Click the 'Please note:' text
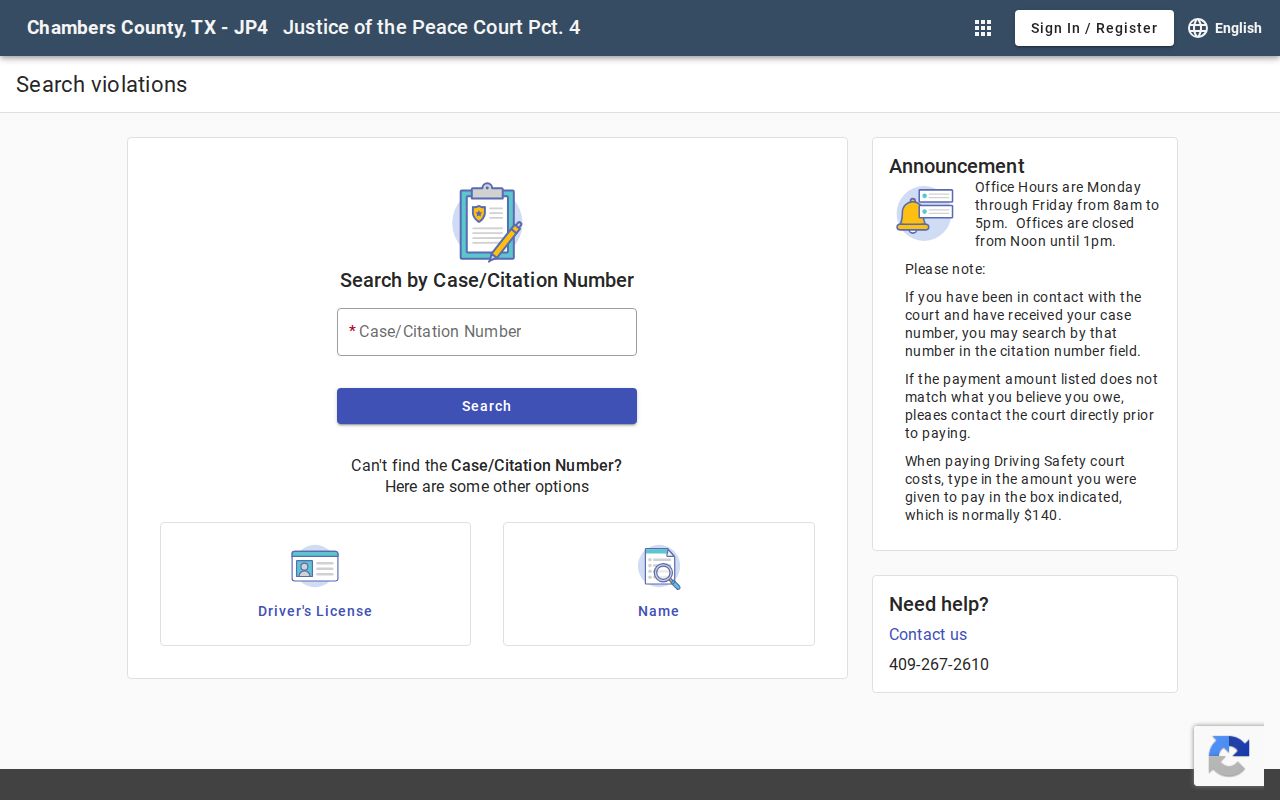The width and height of the screenshot is (1280, 800). pyautogui.click(x=945, y=269)
